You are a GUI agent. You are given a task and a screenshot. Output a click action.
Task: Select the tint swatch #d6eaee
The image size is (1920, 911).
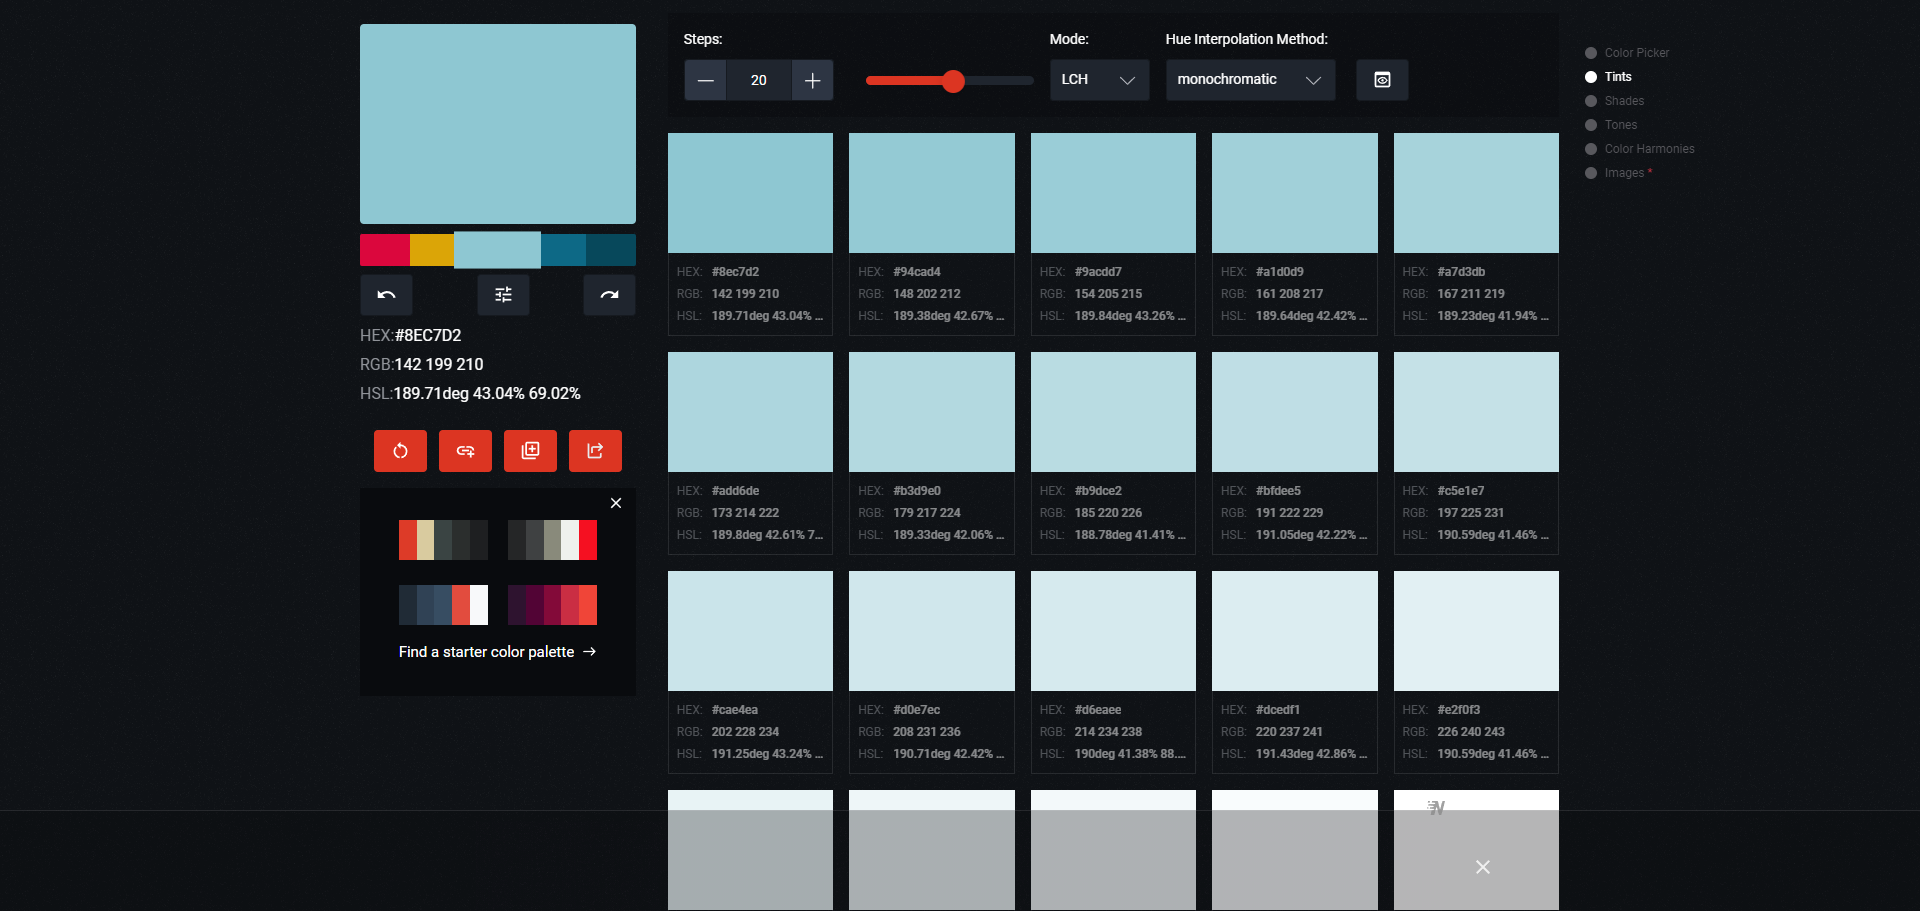click(1113, 631)
